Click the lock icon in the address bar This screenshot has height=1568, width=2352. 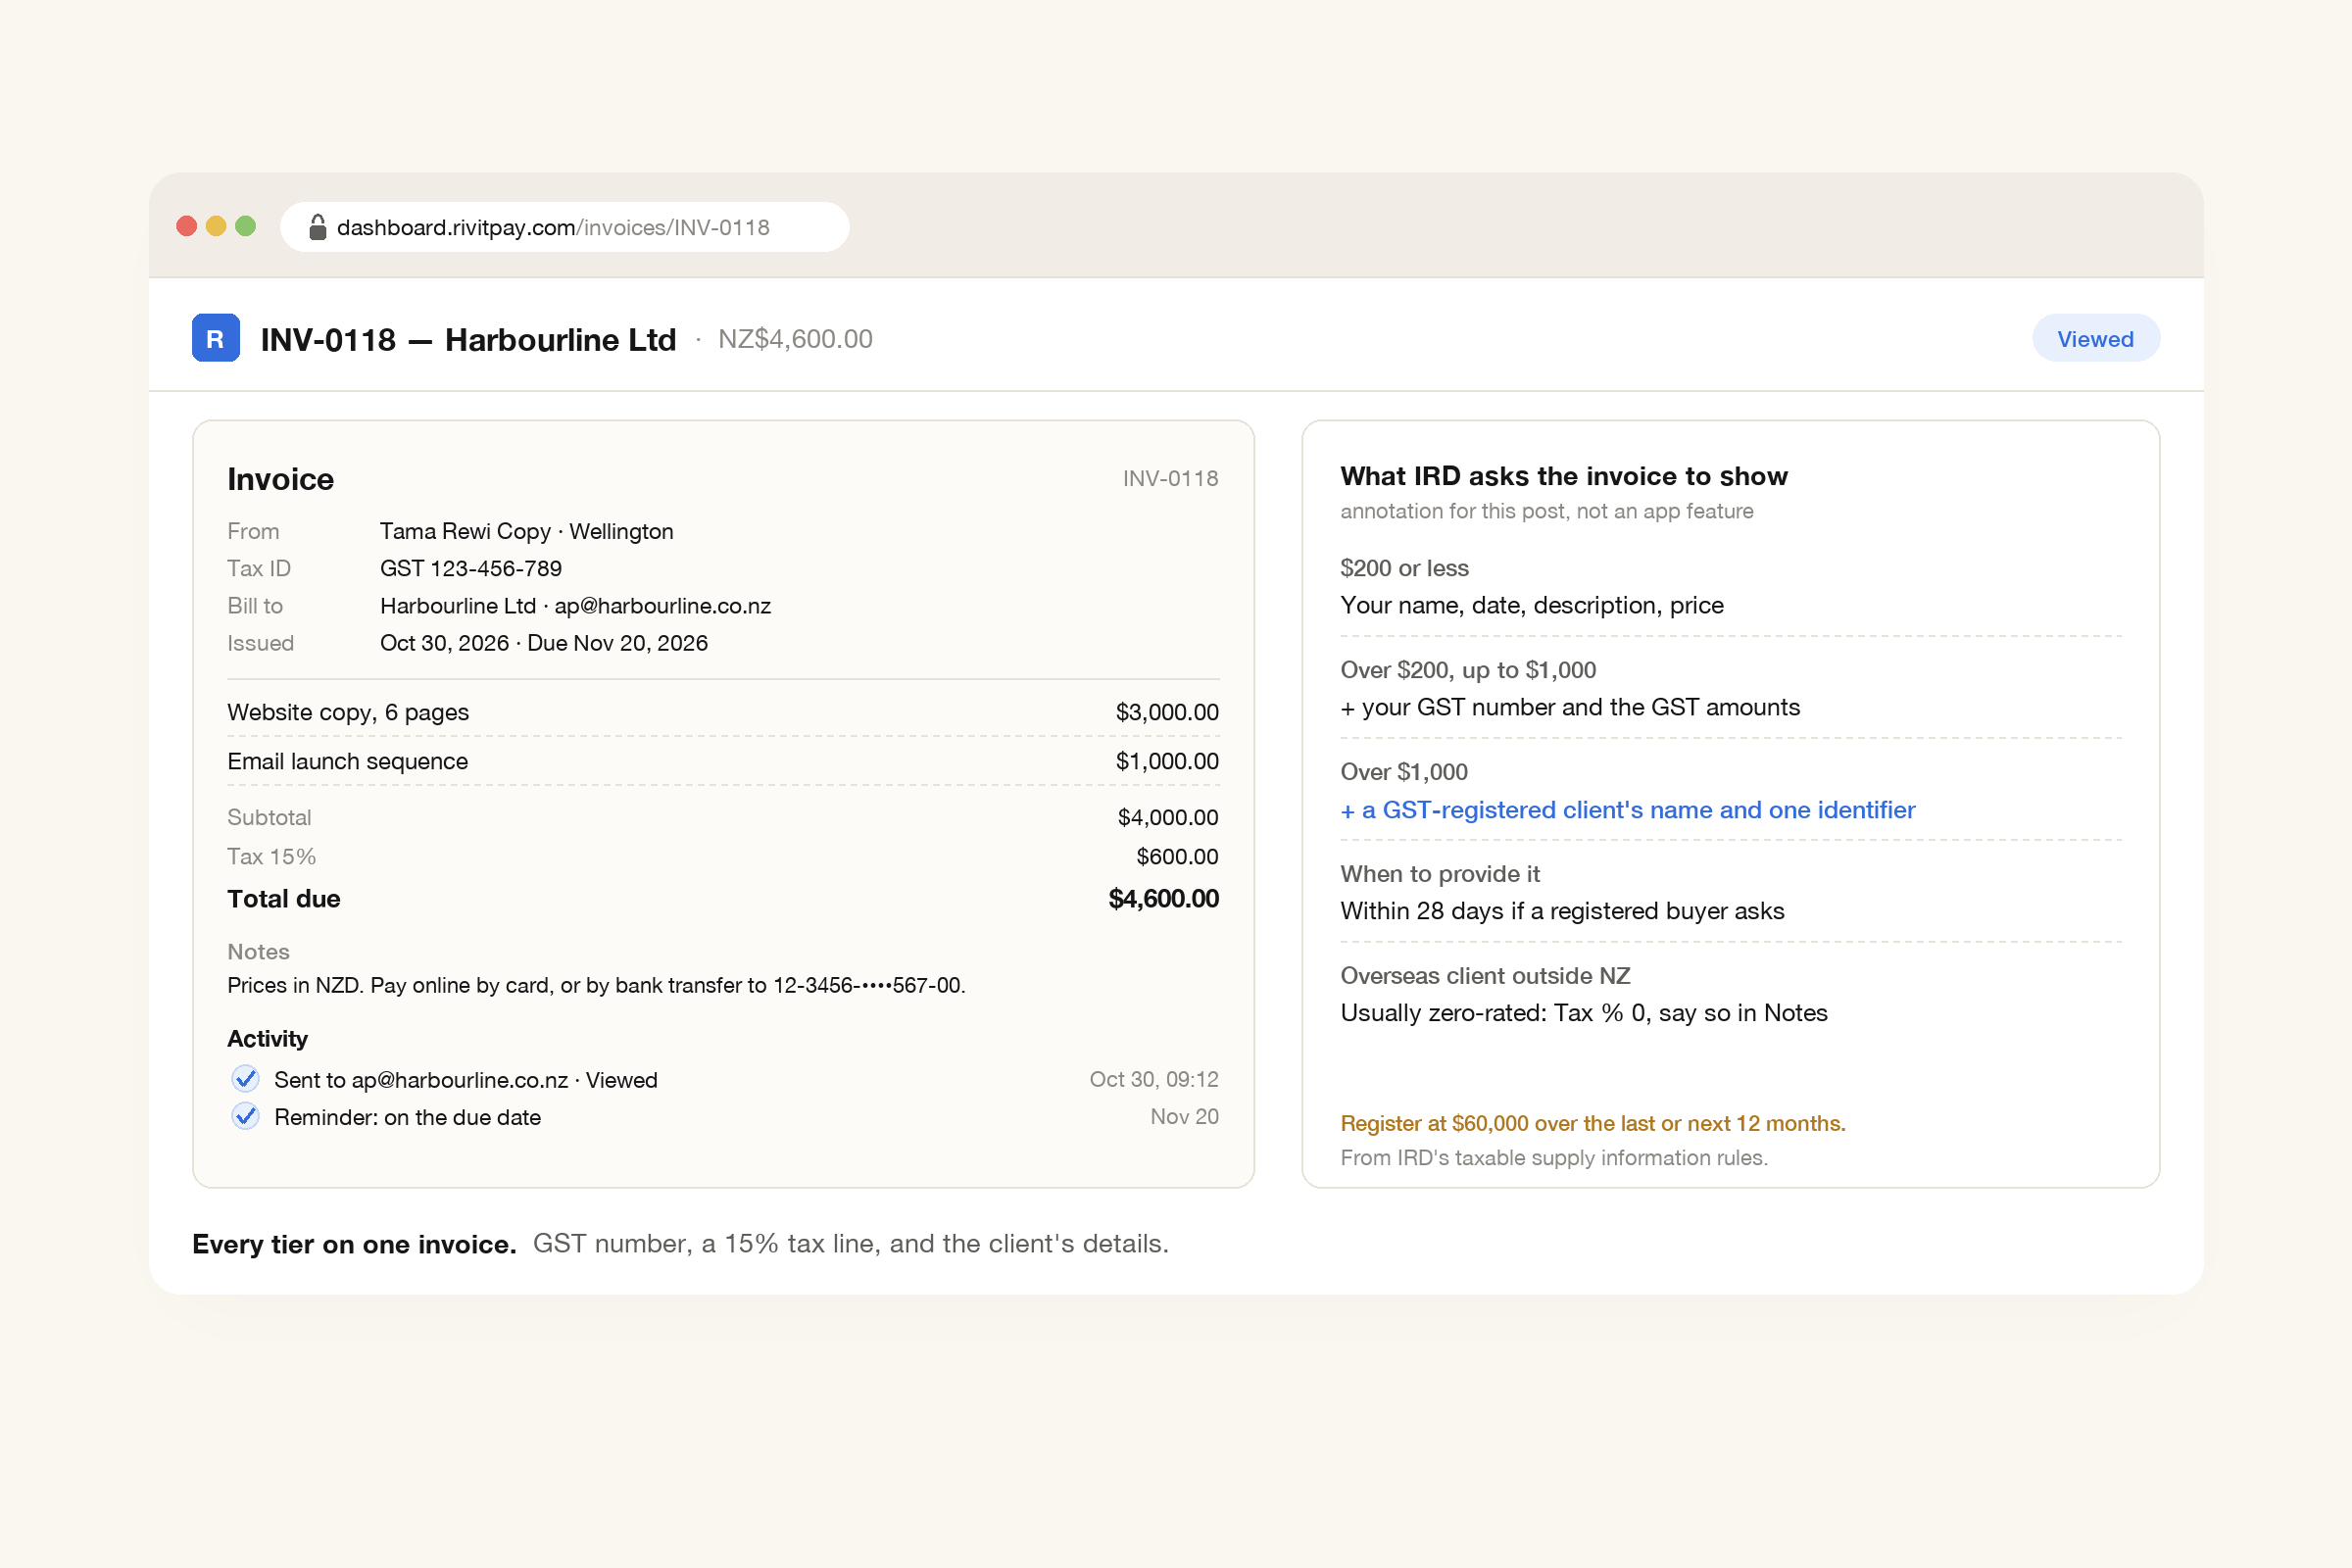[318, 227]
